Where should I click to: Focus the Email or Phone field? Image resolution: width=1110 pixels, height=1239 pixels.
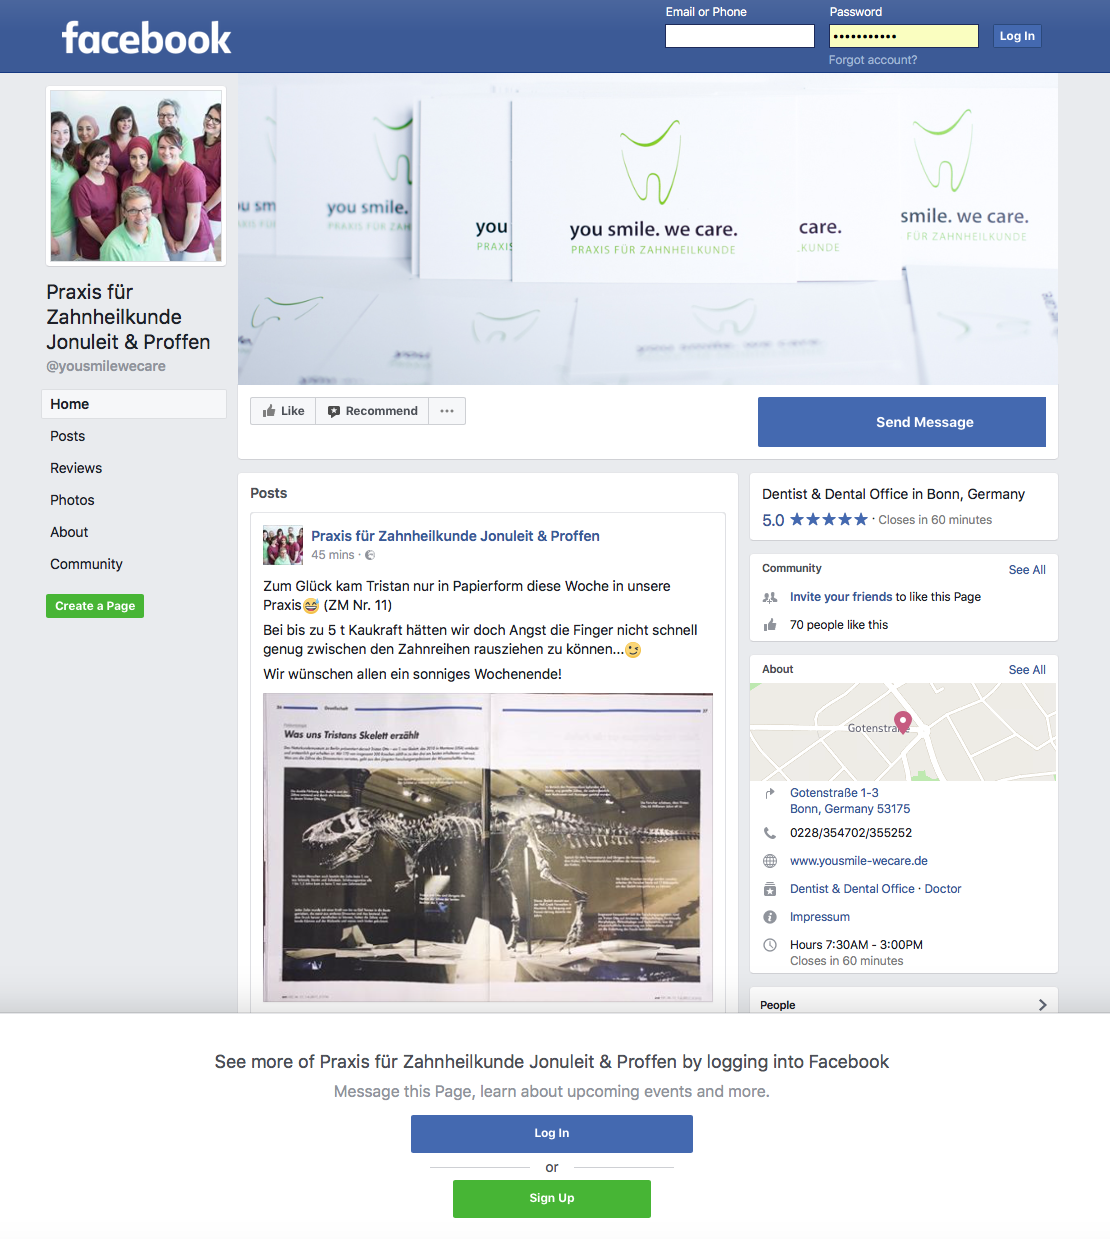[740, 36]
